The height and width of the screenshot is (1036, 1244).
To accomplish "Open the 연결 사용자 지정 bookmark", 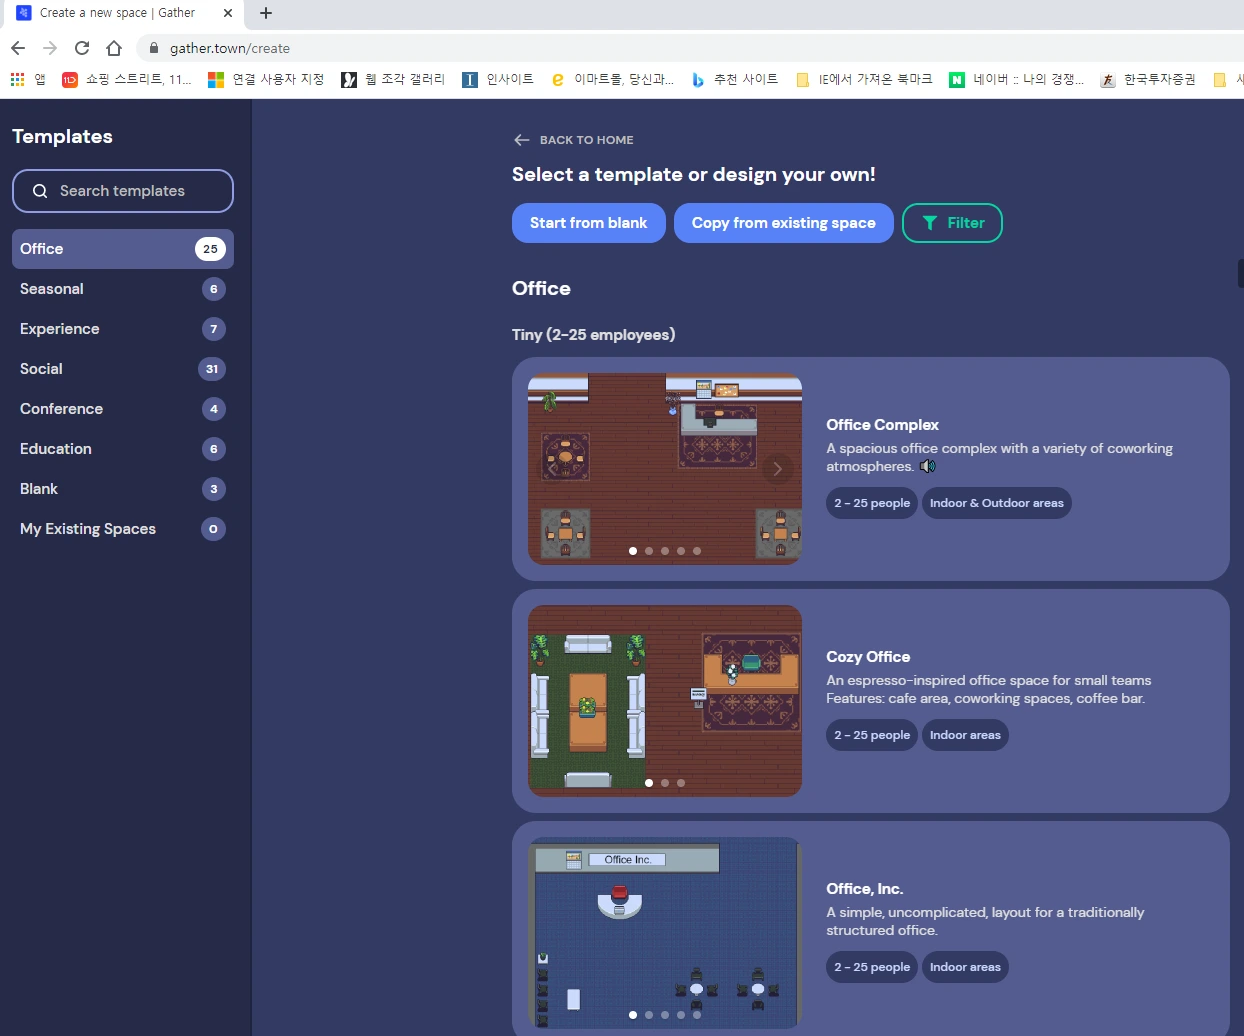I will [x=266, y=79].
